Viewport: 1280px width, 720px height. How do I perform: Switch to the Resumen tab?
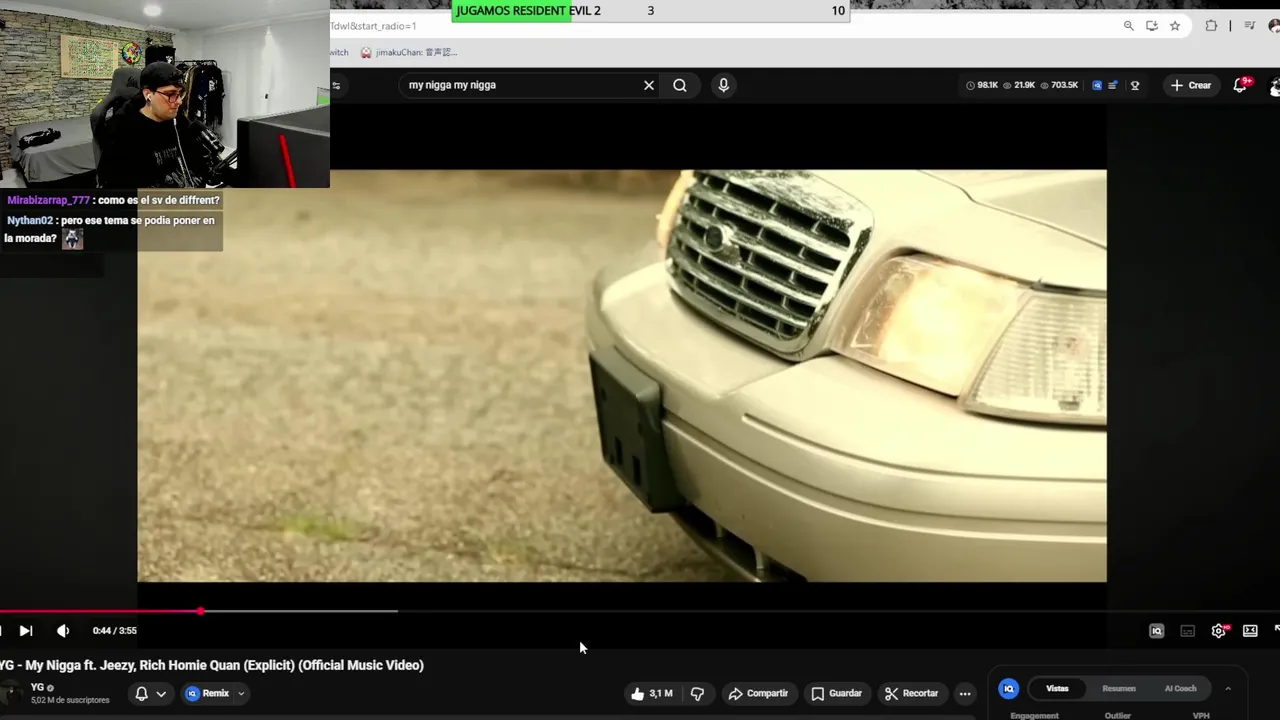(x=1119, y=688)
